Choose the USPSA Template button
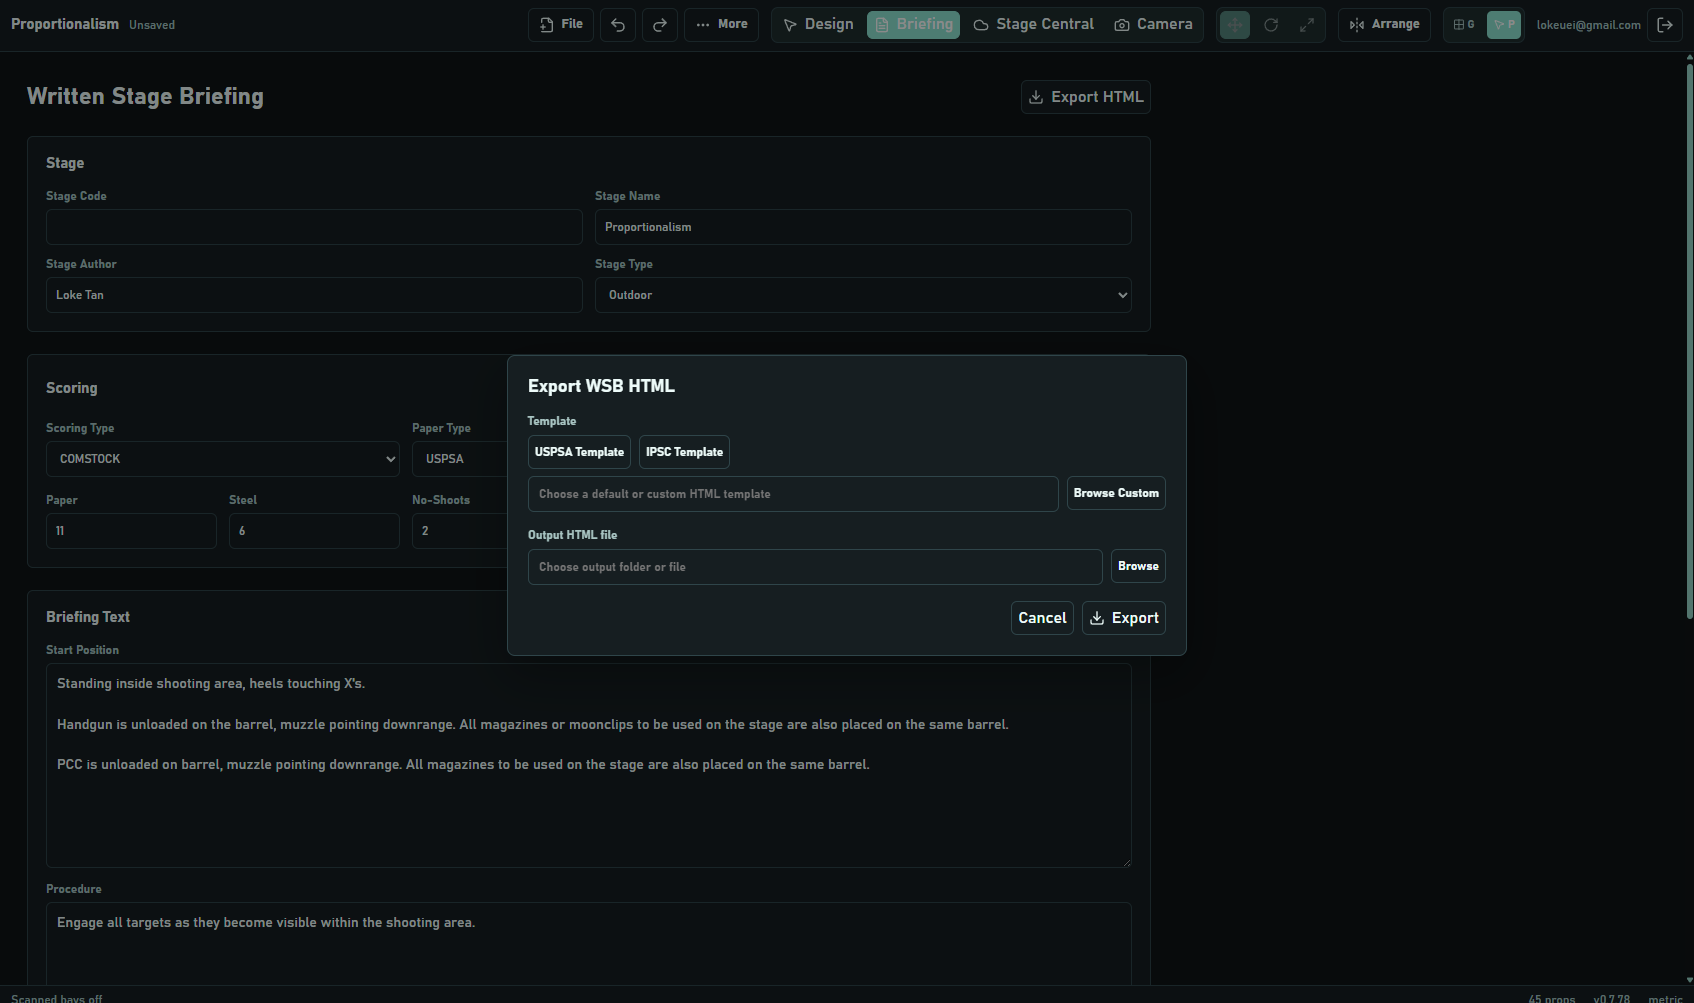 coord(579,452)
